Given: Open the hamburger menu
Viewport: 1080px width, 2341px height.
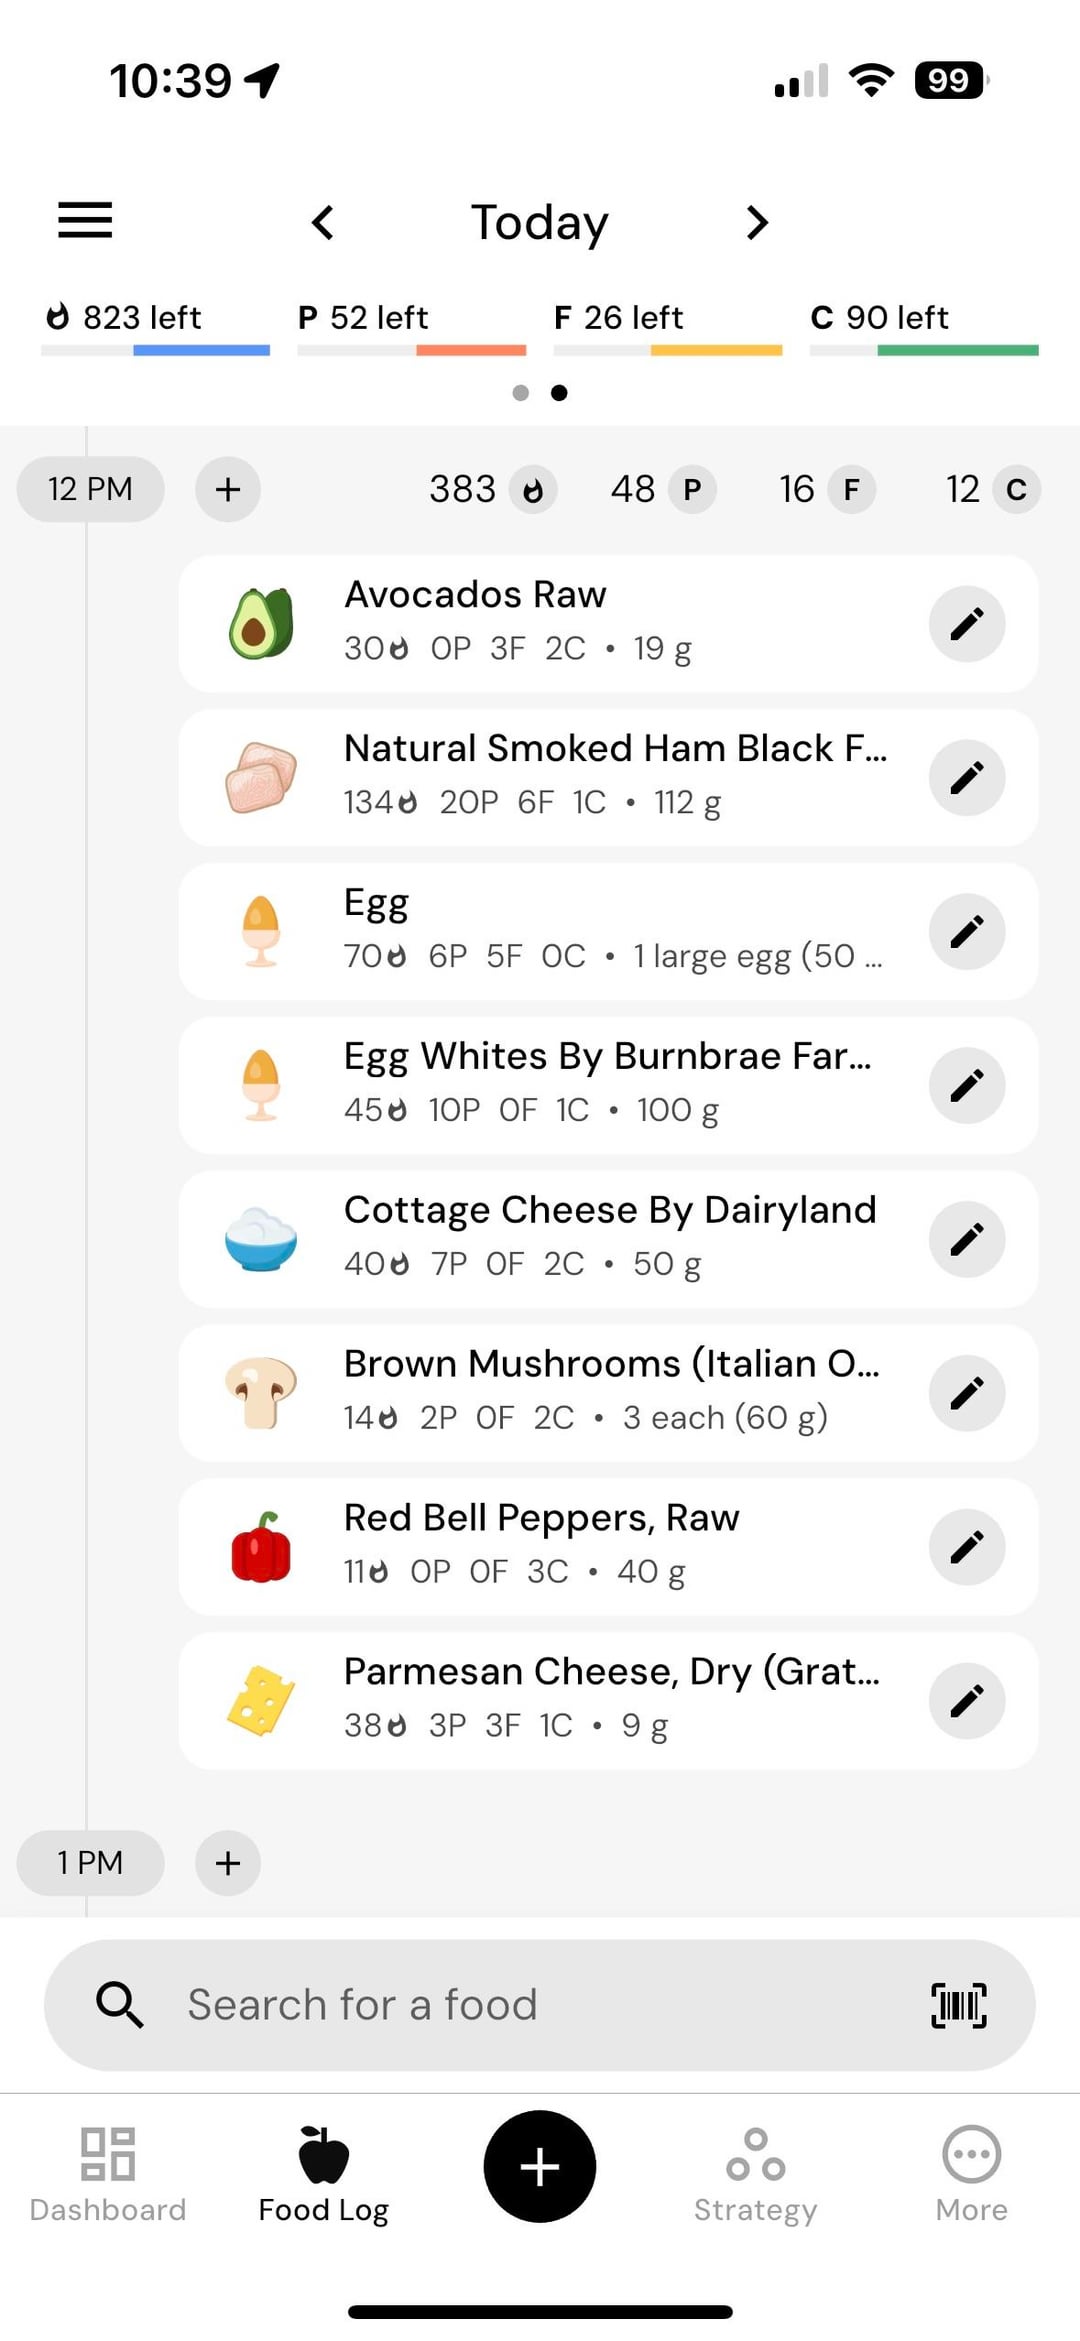Looking at the screenshot, I should point(85,220).
